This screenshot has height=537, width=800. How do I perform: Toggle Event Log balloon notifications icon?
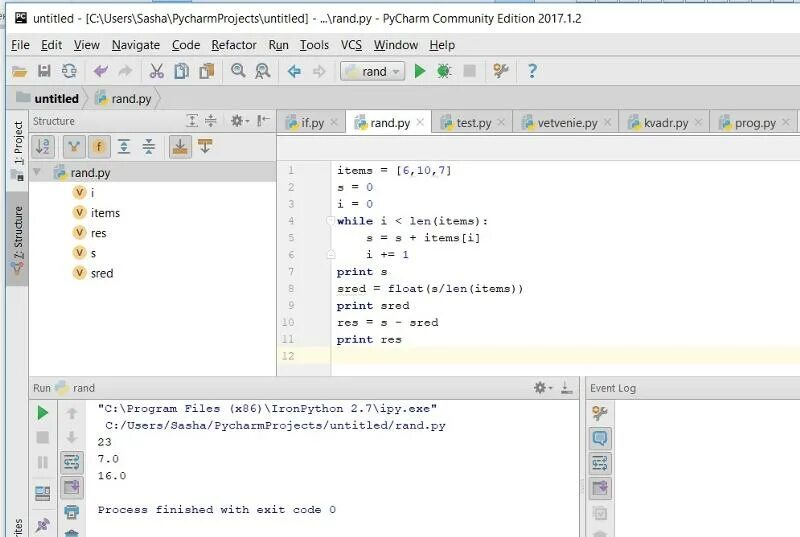click(x=600, y=438)
